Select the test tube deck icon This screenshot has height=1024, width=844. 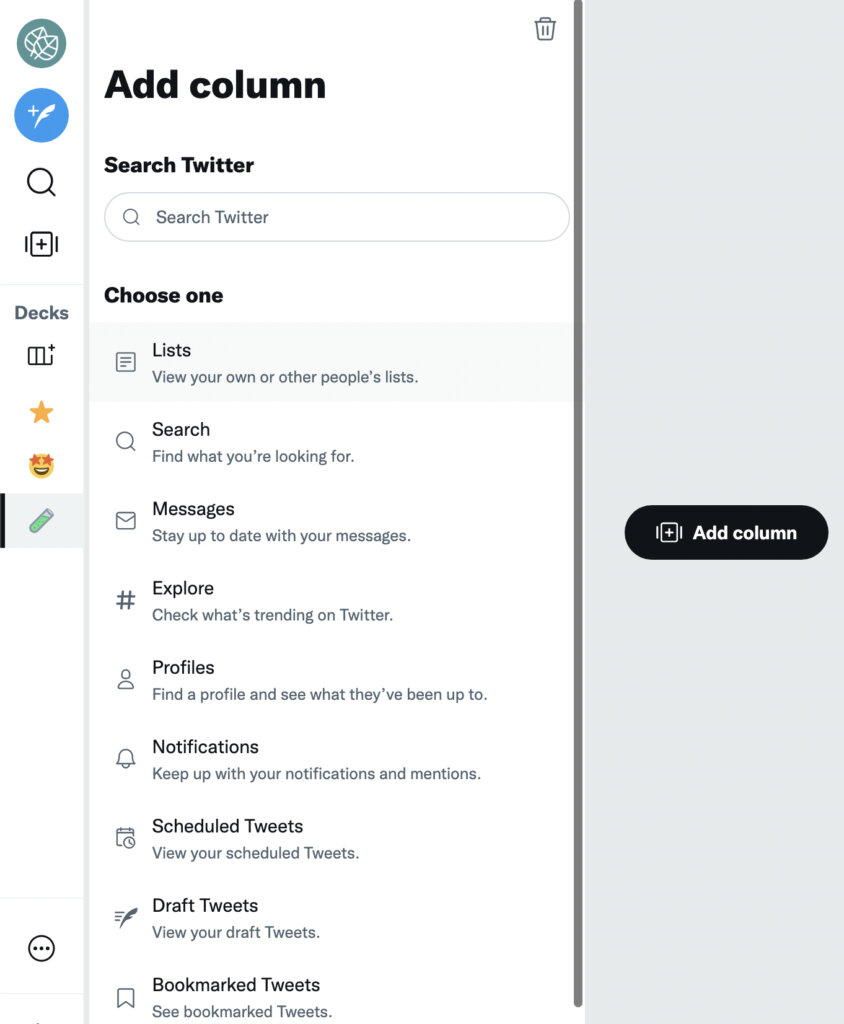41,520
